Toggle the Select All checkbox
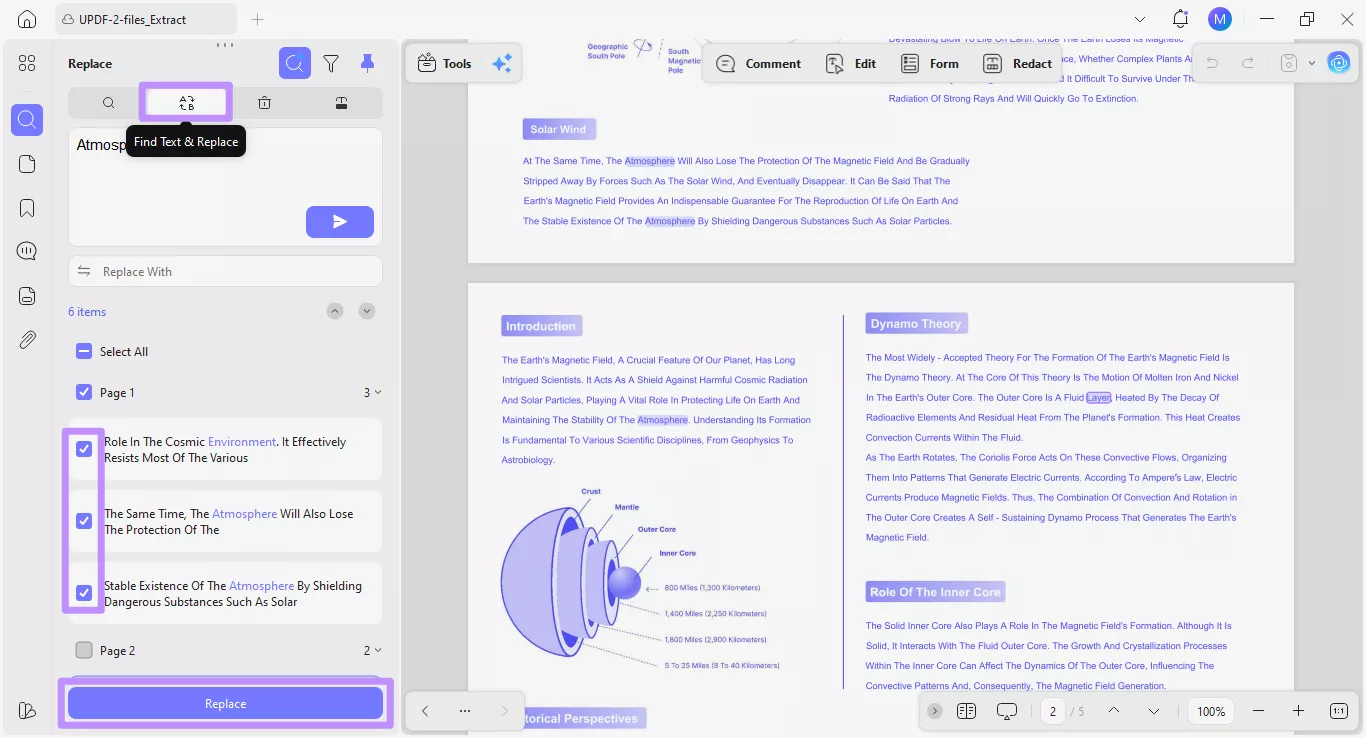Screen dimensions: 1366x738 click(x=85, y=352)
